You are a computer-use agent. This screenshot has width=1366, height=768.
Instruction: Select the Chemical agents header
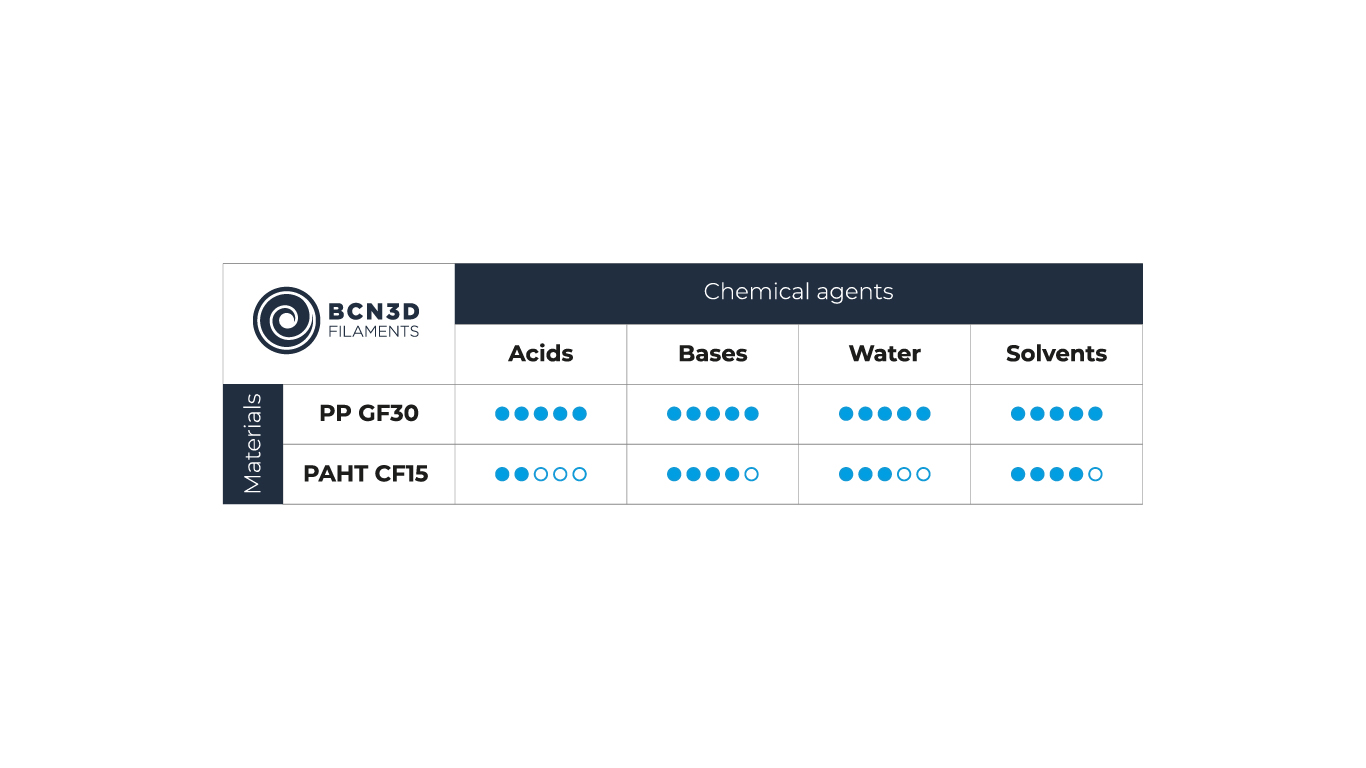coord(798,292)
